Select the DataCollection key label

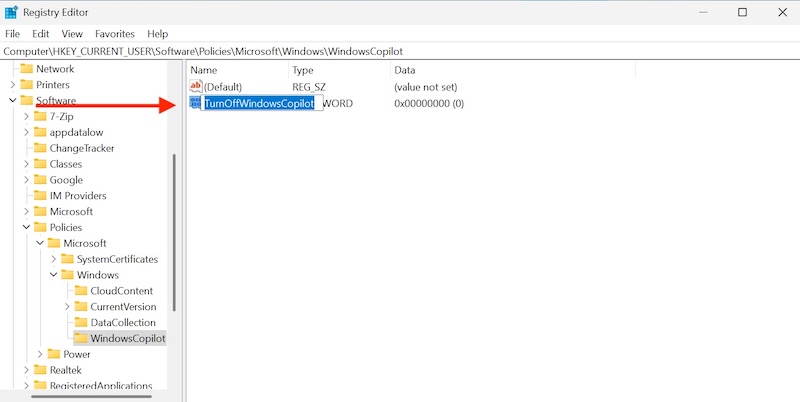[123, 322]
